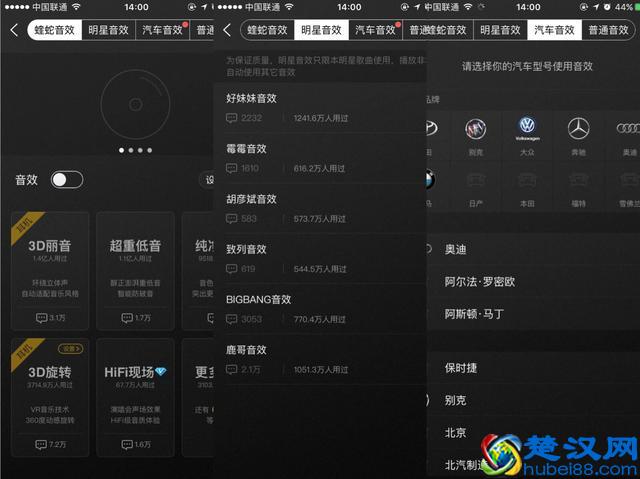
Task: Open comments icon under 霉霉音效
Action: 231,169
